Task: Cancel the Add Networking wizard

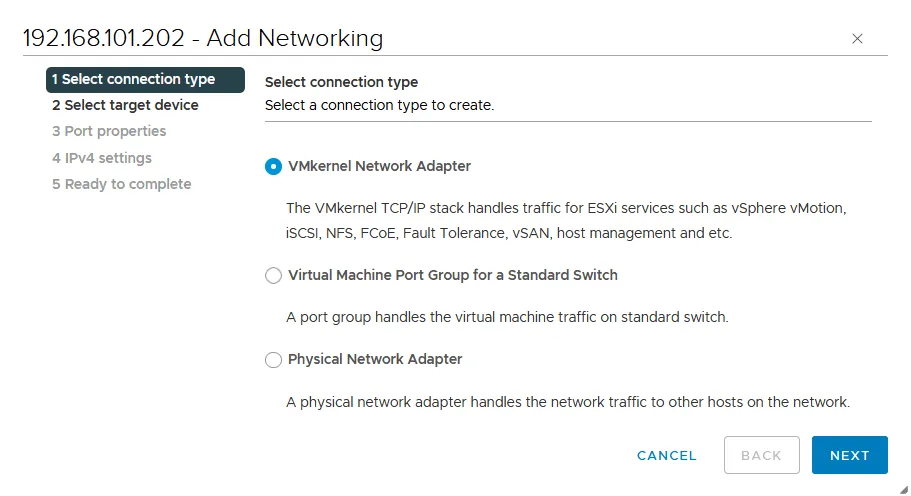Action: (x=667, y=455)
